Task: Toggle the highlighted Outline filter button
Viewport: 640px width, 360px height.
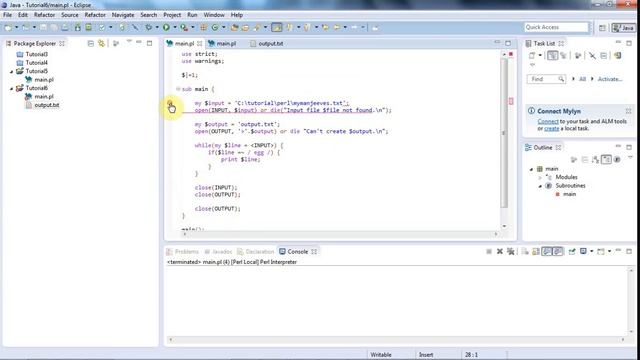Action: [x=606, y=159]
